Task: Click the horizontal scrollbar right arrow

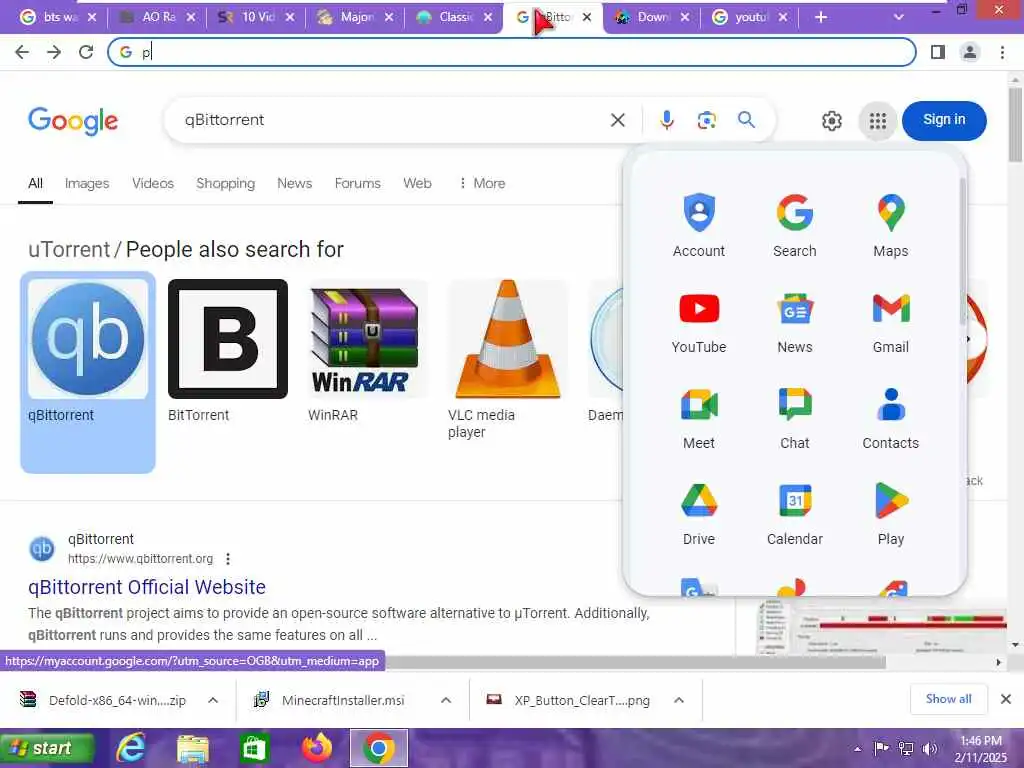Action: [x=998, y=663]
